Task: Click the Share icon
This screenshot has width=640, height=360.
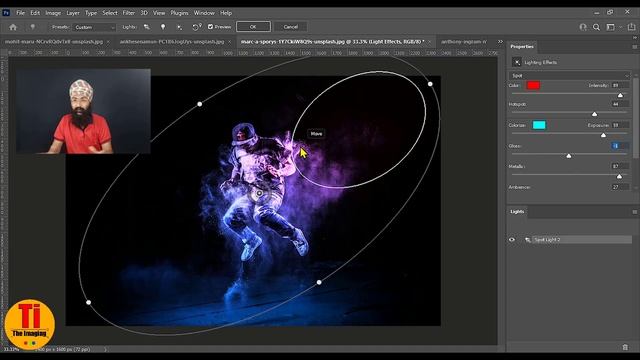Action: coord(631,27)
